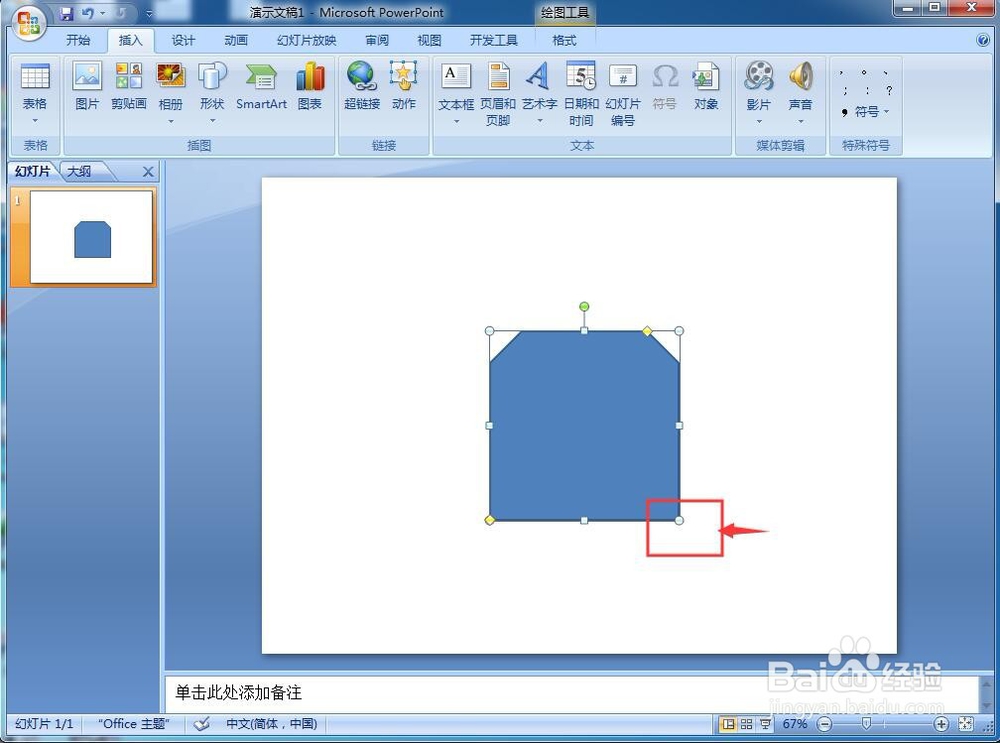Run spelling check in status bar
The height and width of the screenshot is (743, 1000).
(x=202, y=724)
